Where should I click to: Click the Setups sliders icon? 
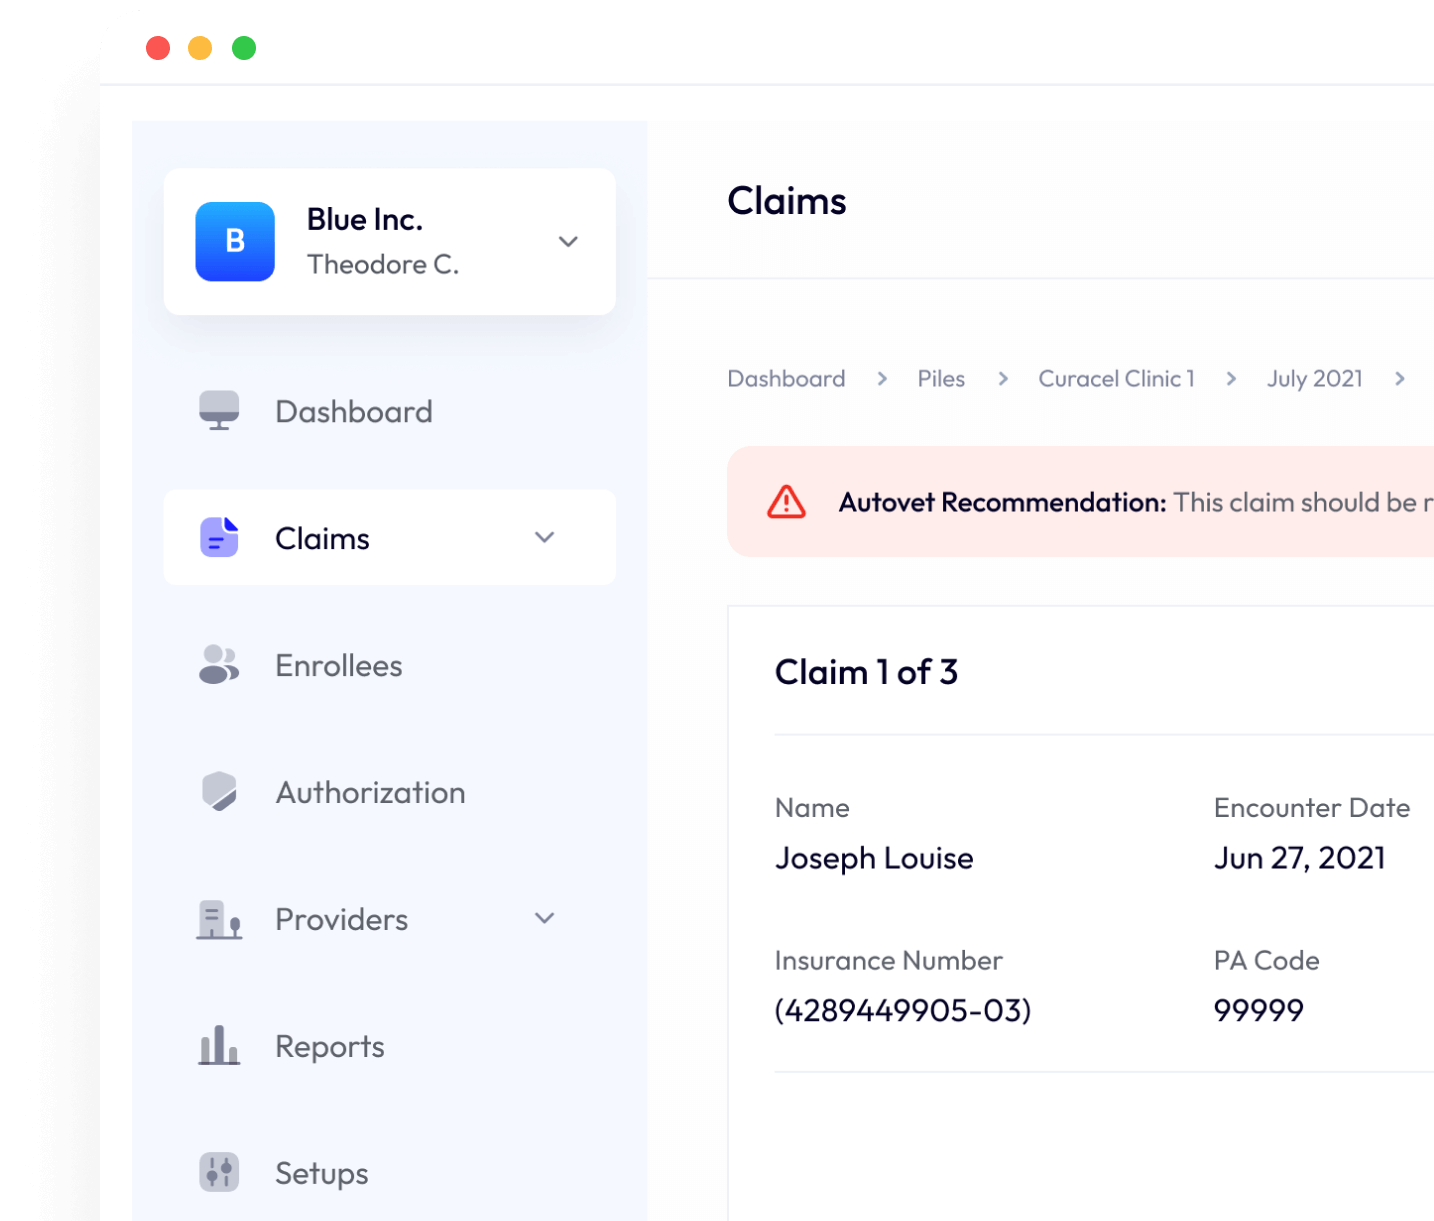(219, 1172)
